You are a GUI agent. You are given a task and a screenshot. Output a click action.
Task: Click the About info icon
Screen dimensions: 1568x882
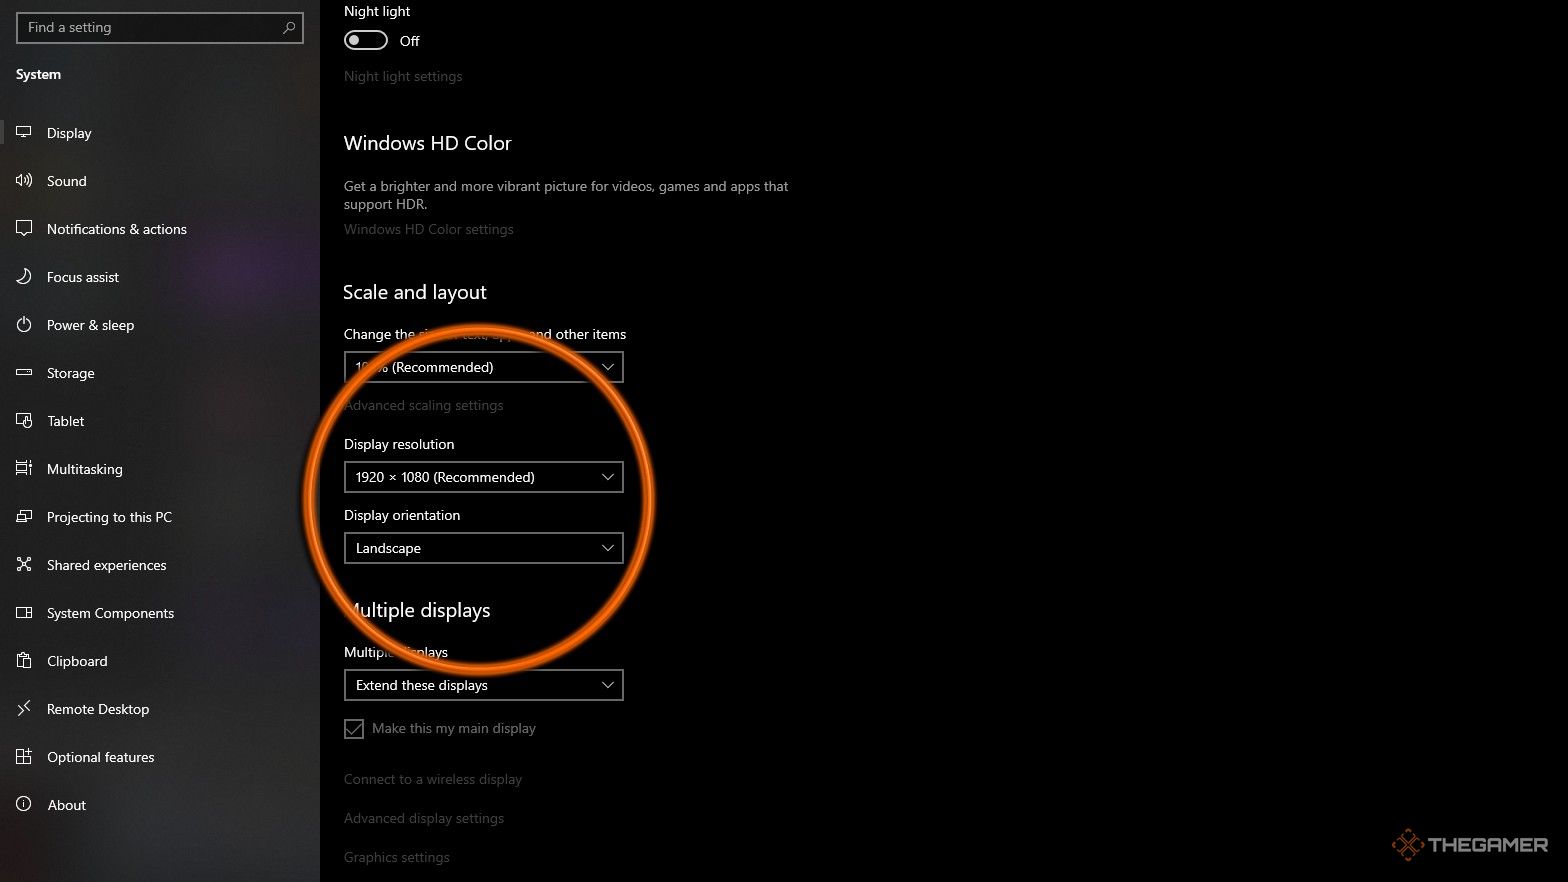click(24, 804)
